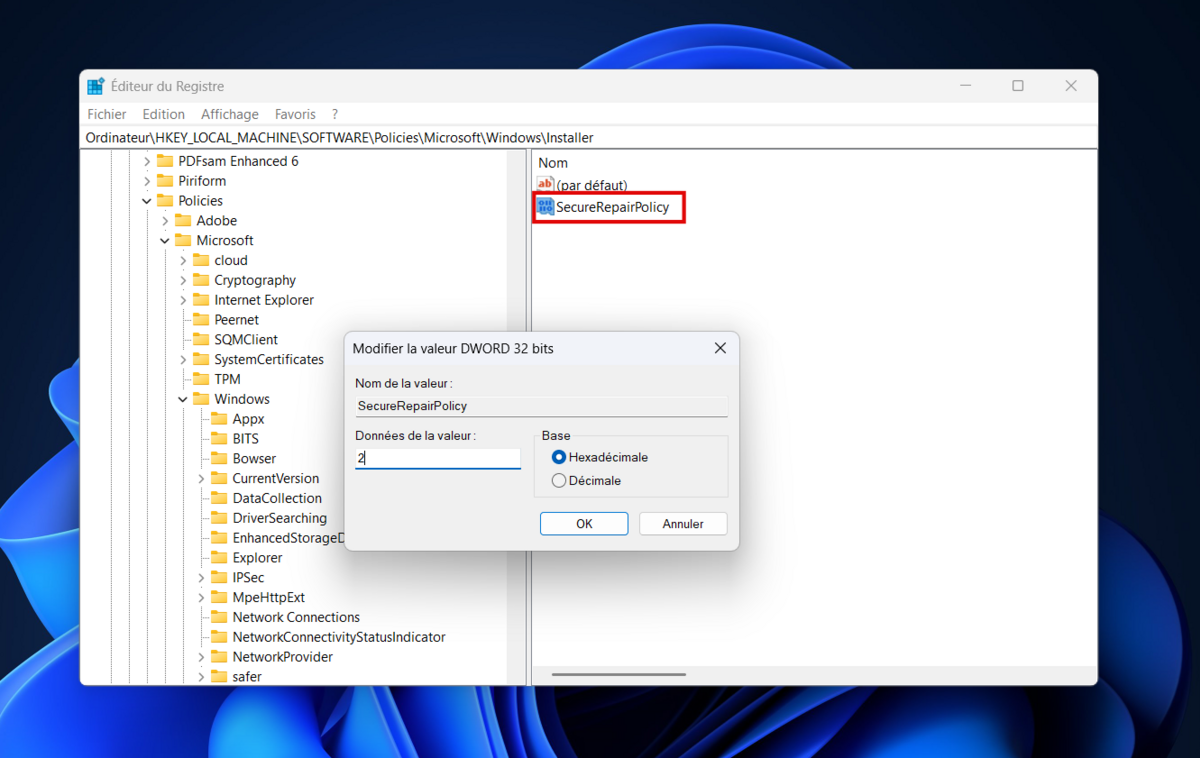Open the Favoris menu
Screen dimensions: 1200x758
295,114
